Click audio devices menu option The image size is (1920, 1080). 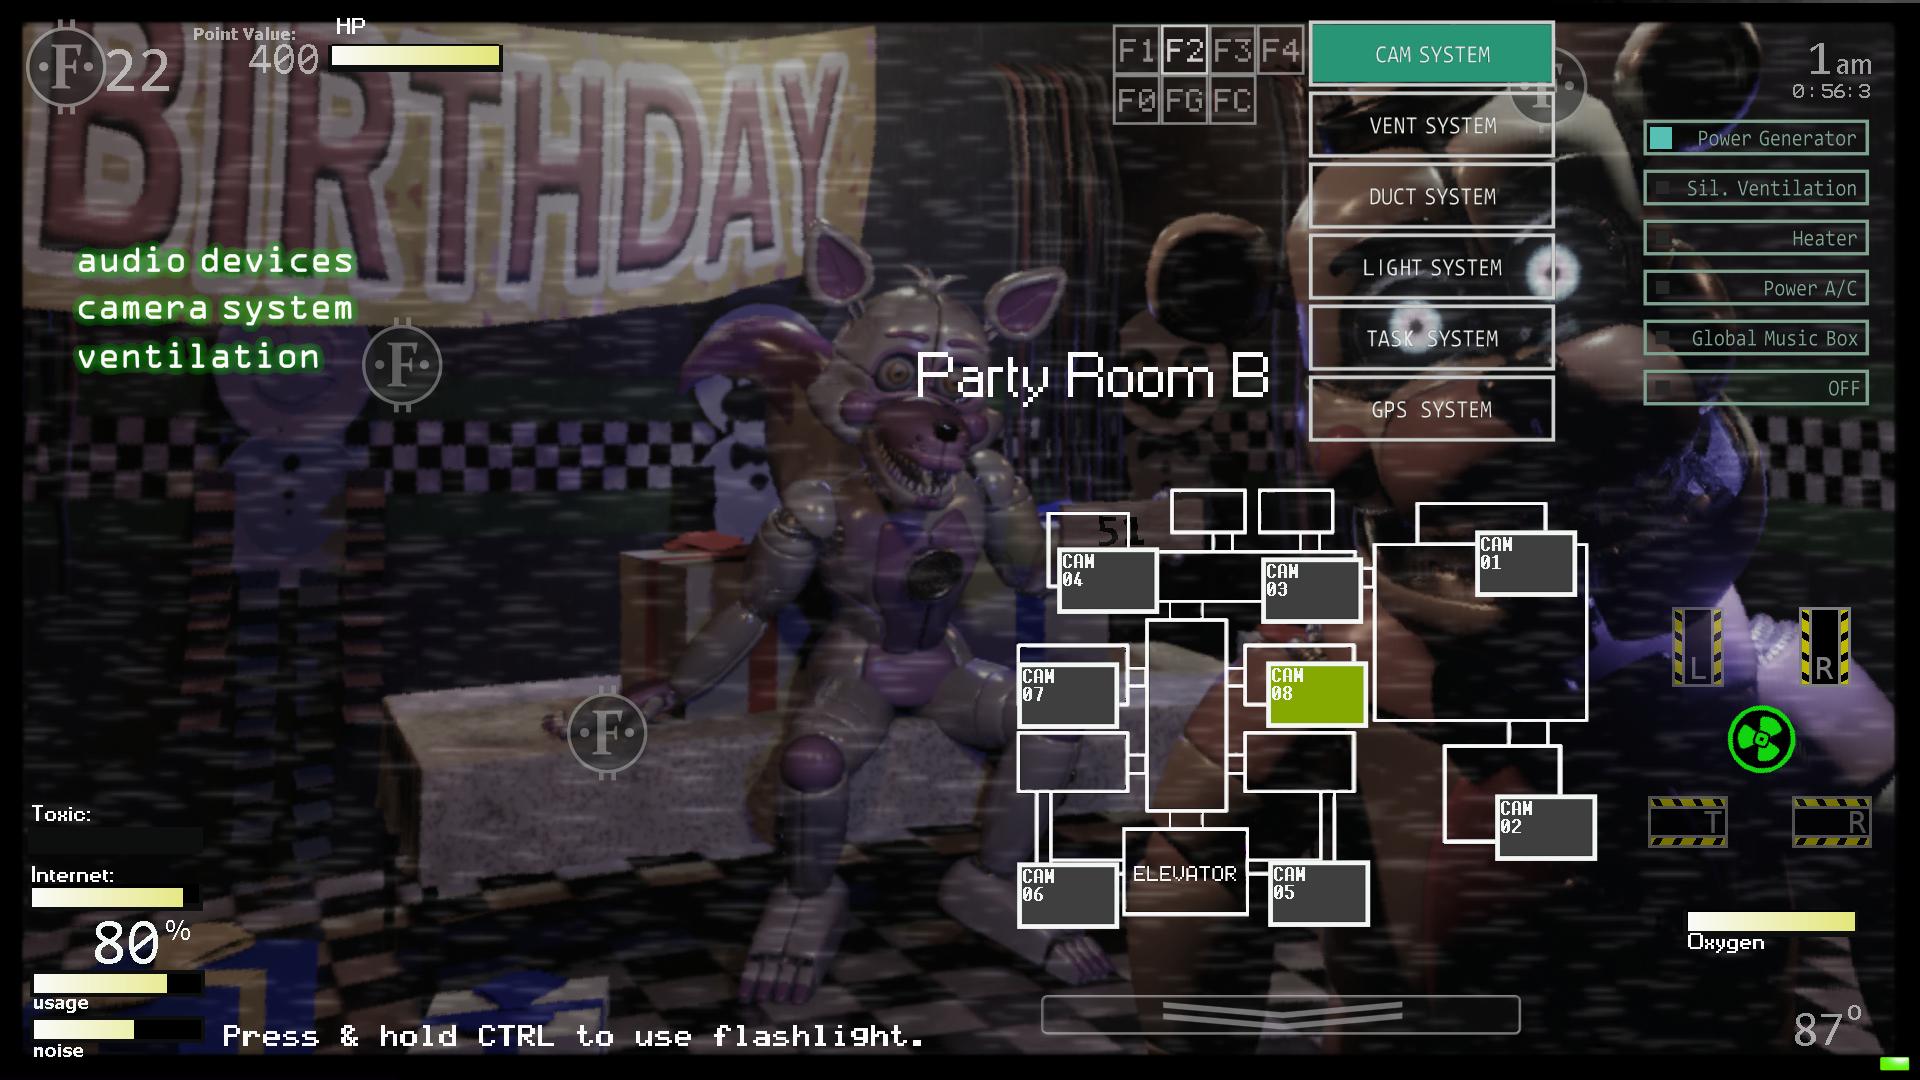[x=215, y=260]
